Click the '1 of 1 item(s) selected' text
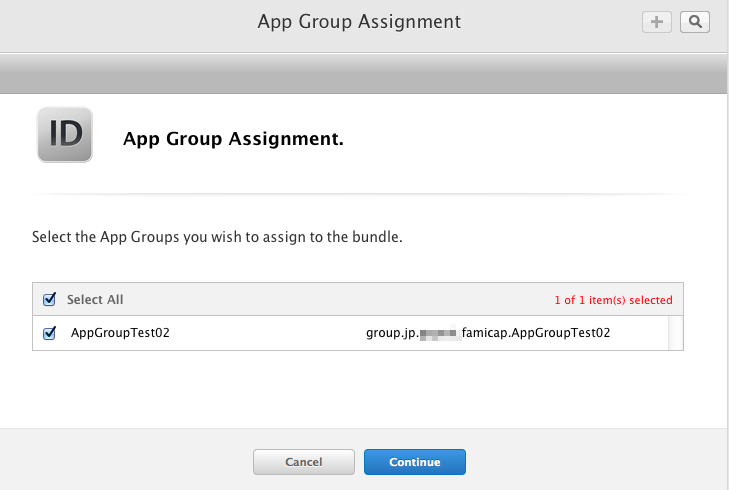The height and width of the screenshot is (490, 729). pos(613,300)
